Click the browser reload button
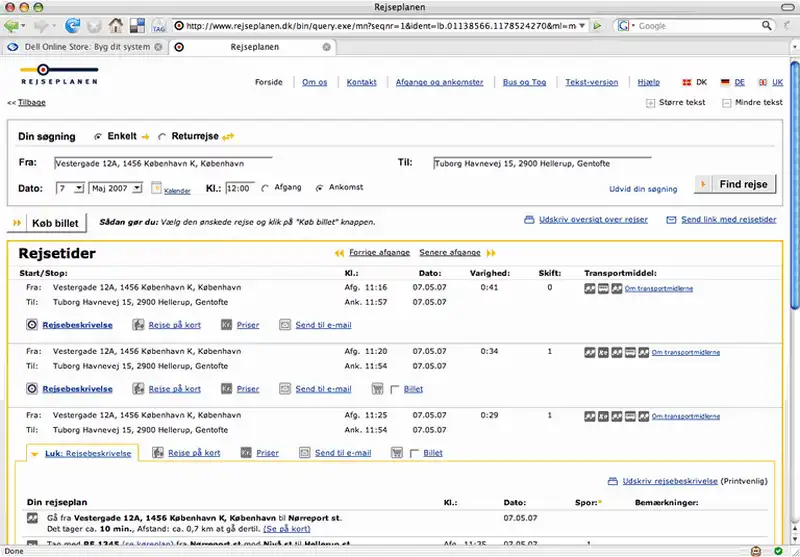This screenshot has width=800, height=557. [x=73, y=25]
